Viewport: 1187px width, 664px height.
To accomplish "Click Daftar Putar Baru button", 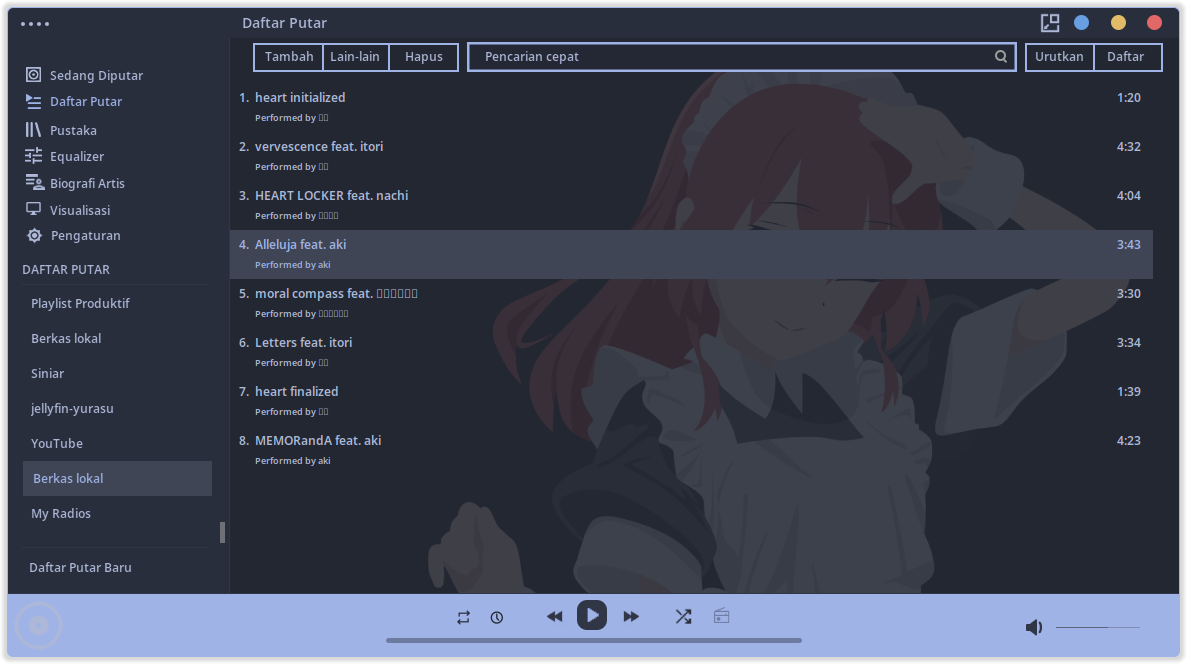I will click(80, 567).
